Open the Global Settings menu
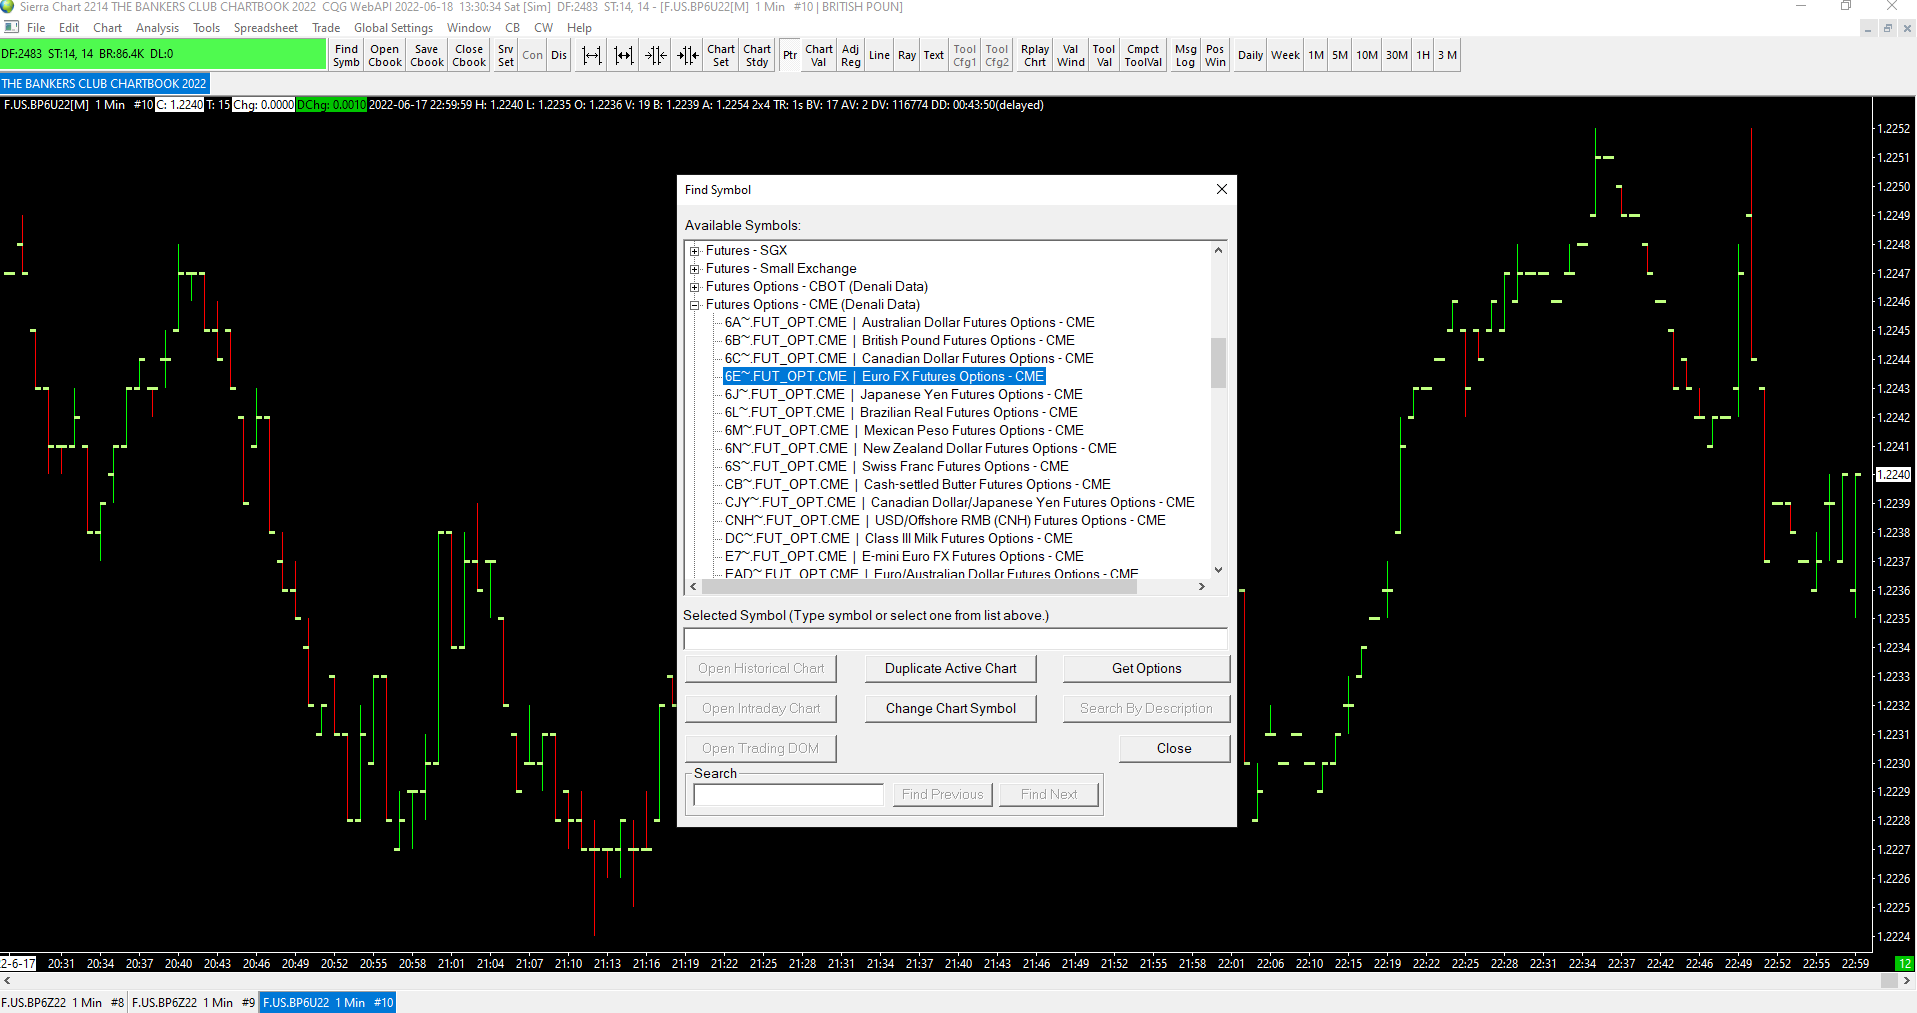This screenshot has width=1917, height=1013. [393, 28]
